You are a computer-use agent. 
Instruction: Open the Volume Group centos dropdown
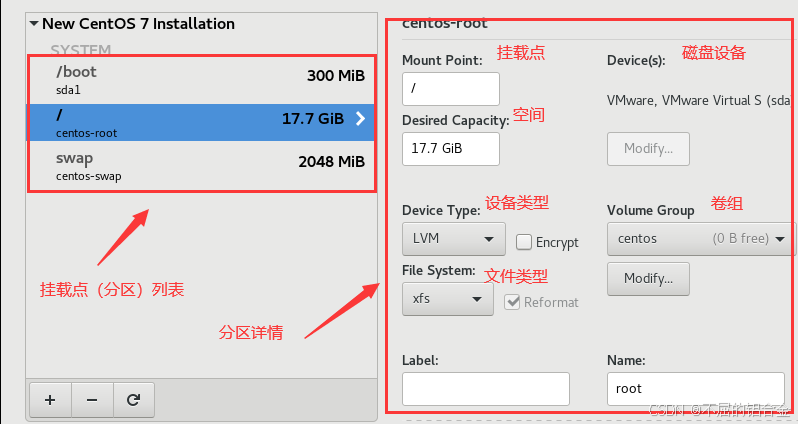[701, 239]
